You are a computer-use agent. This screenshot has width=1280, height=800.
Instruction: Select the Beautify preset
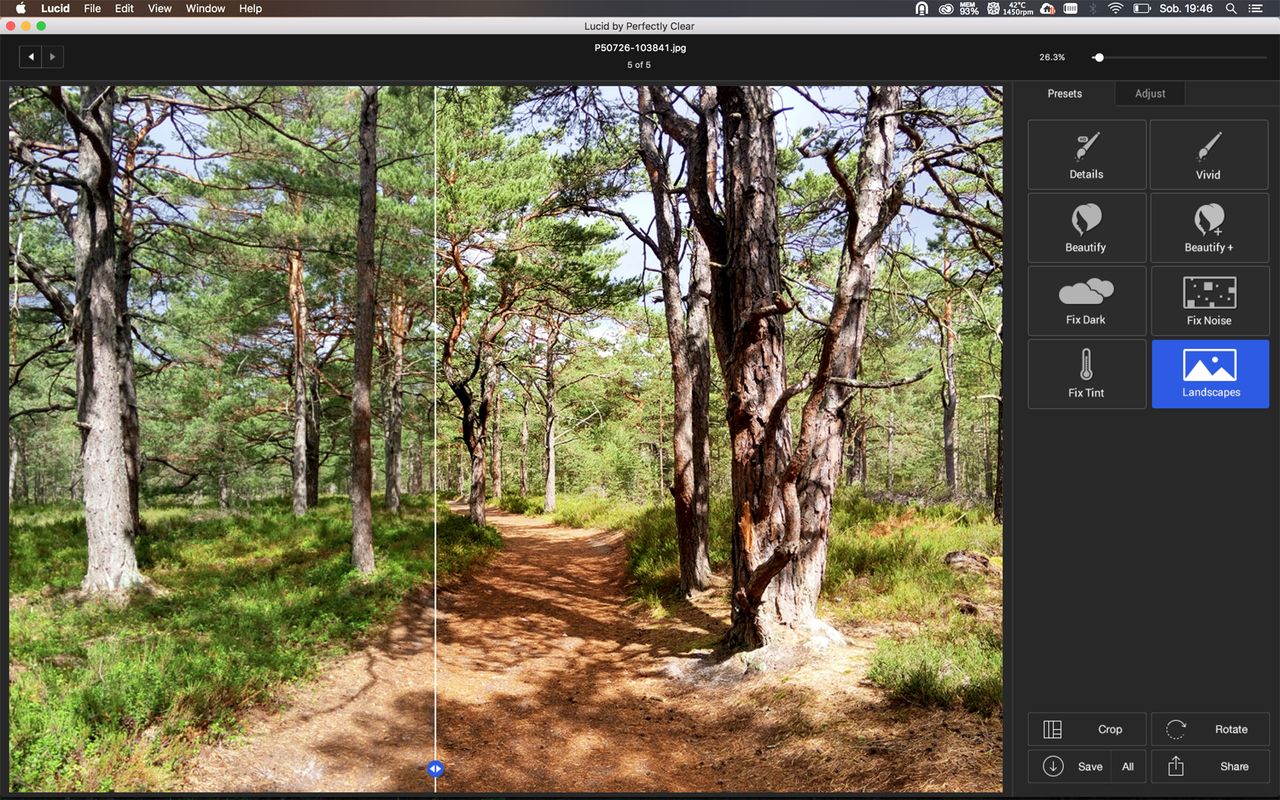click(1087, 228)
